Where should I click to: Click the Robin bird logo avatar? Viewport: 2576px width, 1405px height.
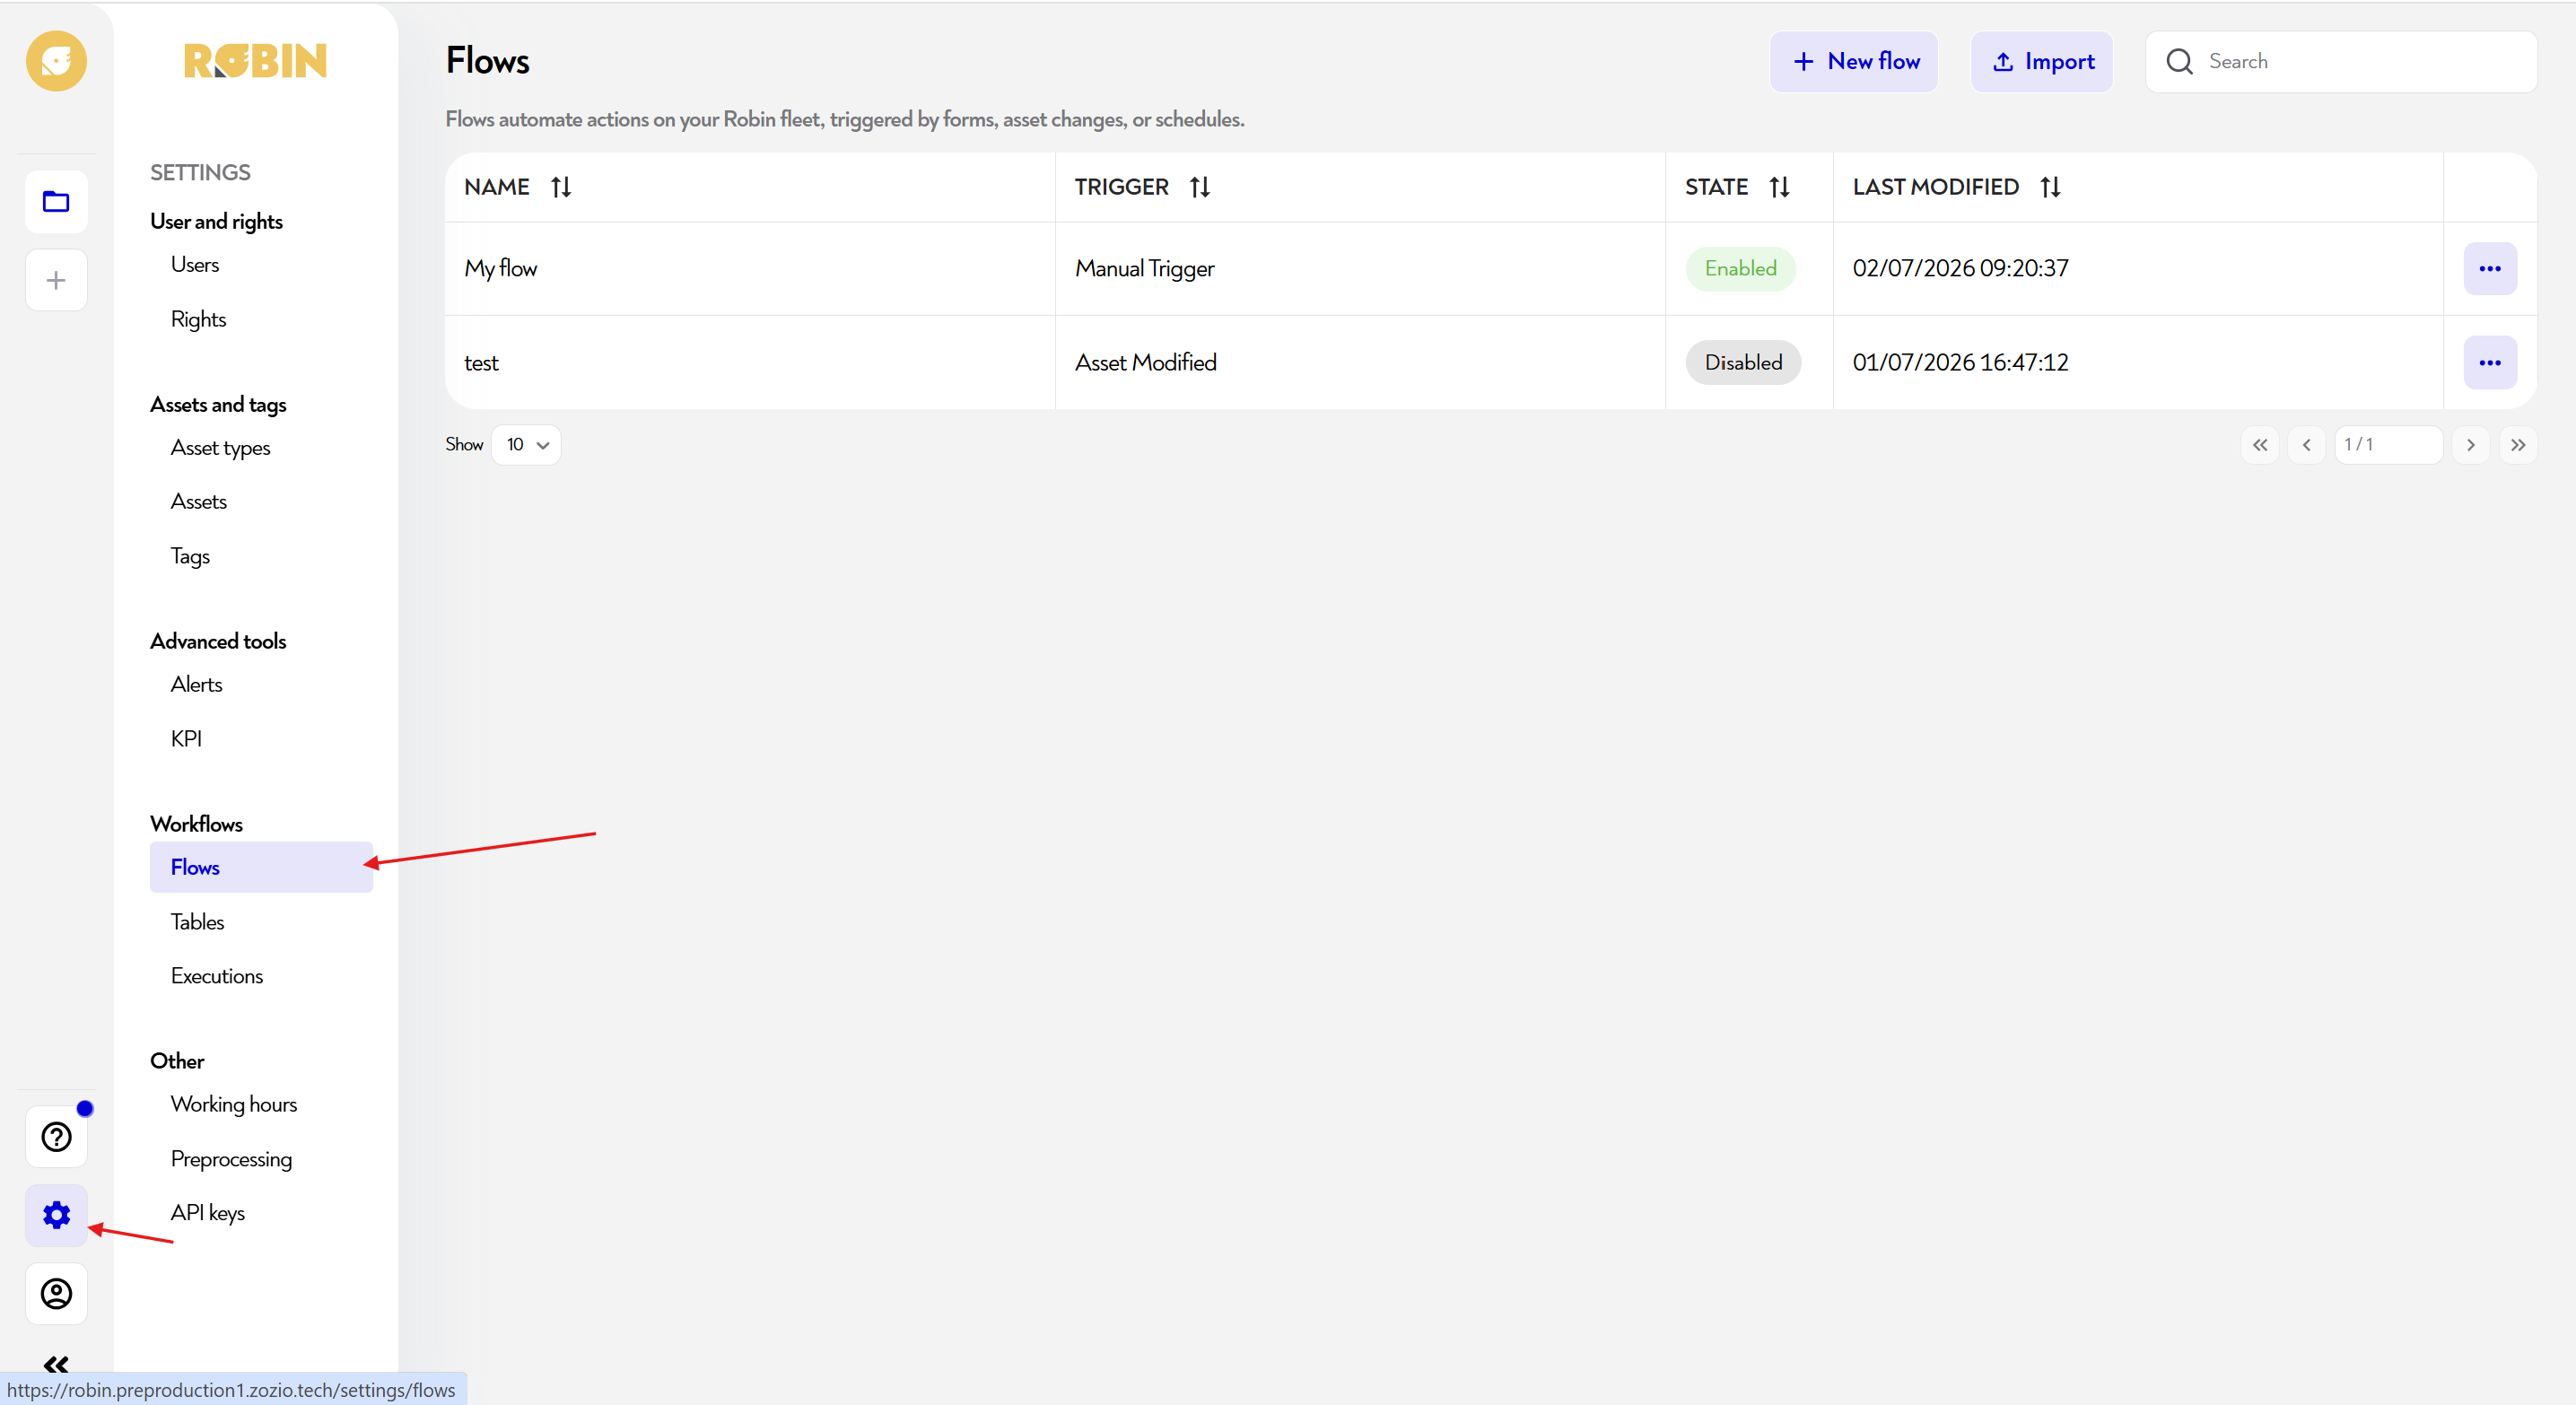point(56,61)
